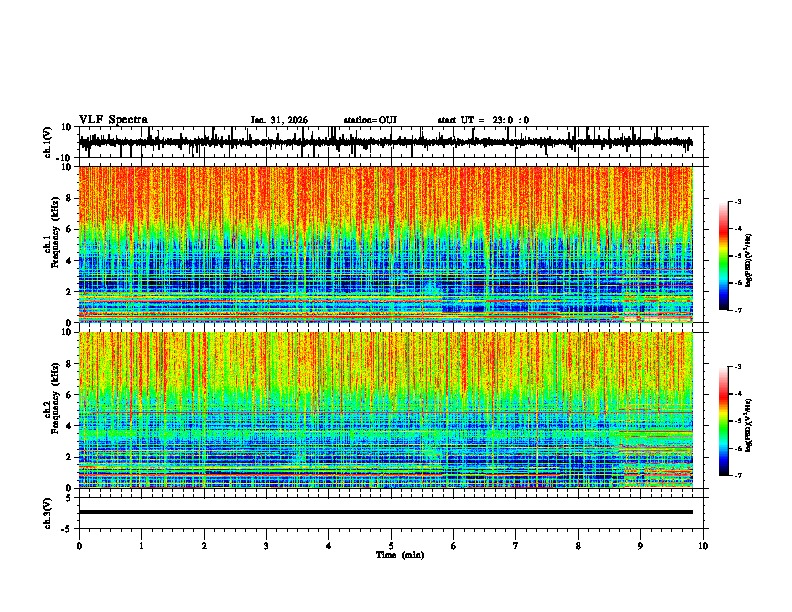Click the time axis tick label "3"
Screen dimensions: 792x612
coord(266,546)
